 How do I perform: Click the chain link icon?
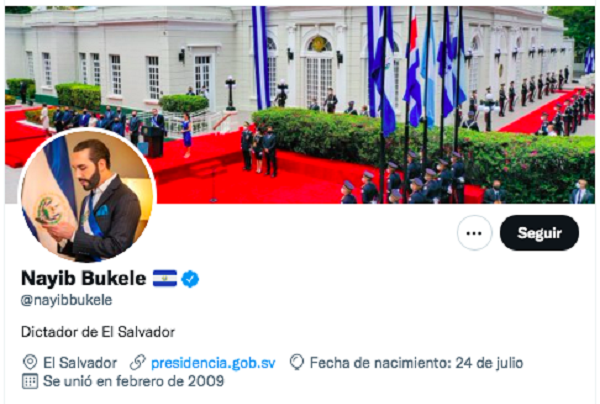pos(138,362)
